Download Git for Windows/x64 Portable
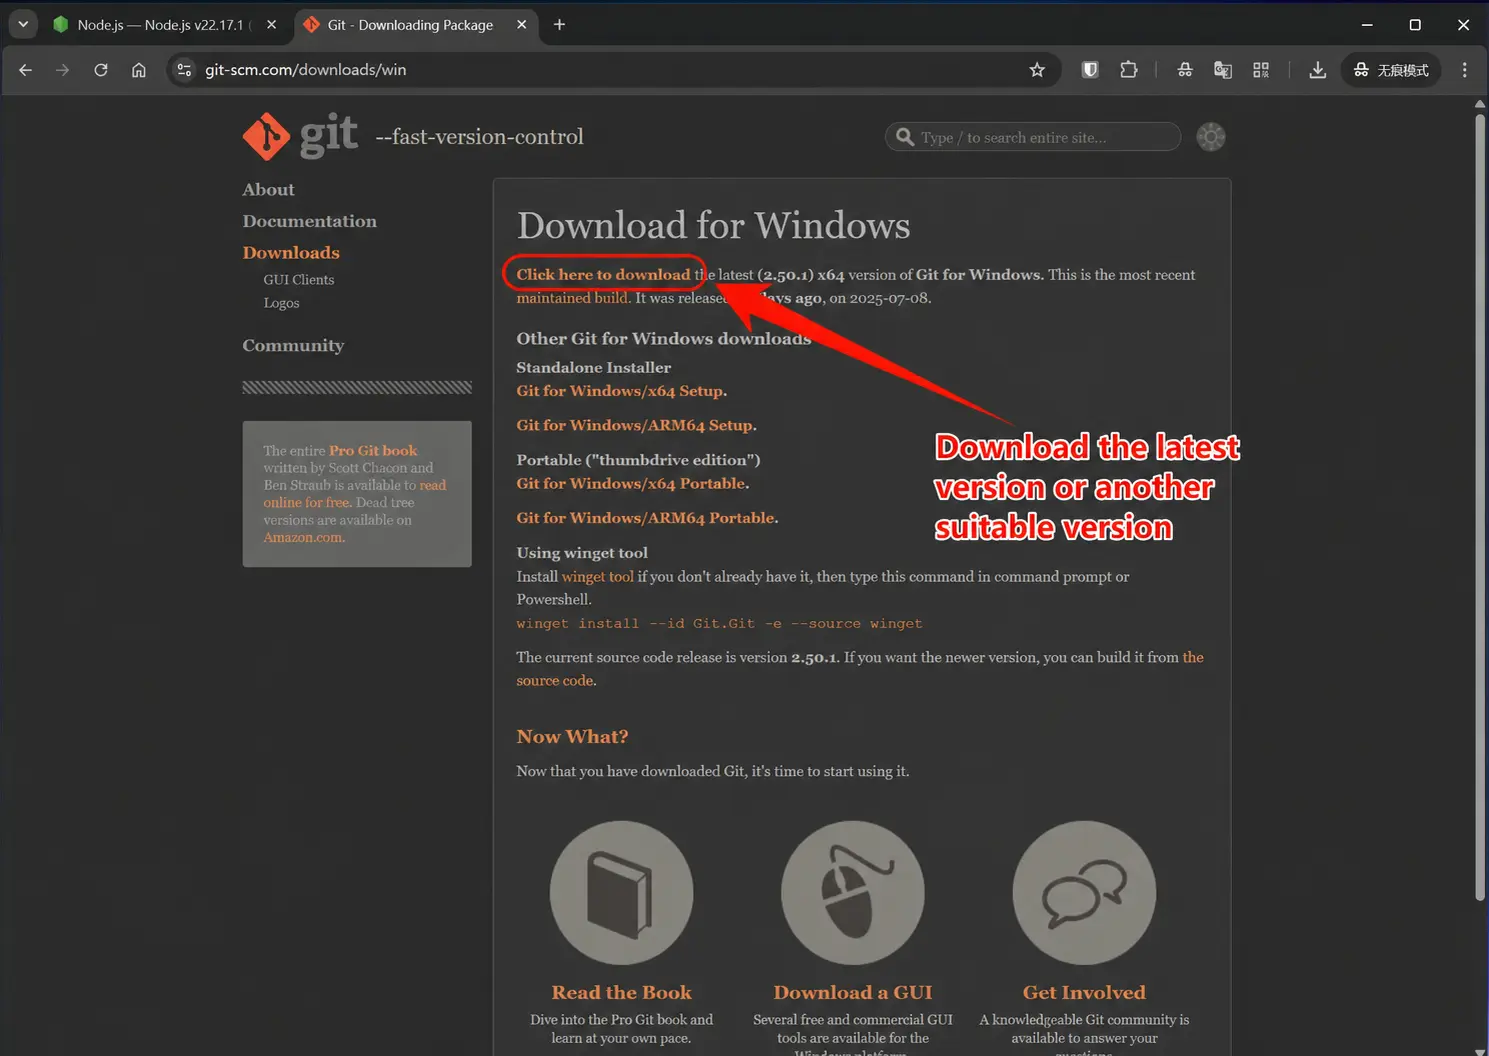Image resolution: width=1489 pixels, height=1056 pixels. [x=631, y=484]
